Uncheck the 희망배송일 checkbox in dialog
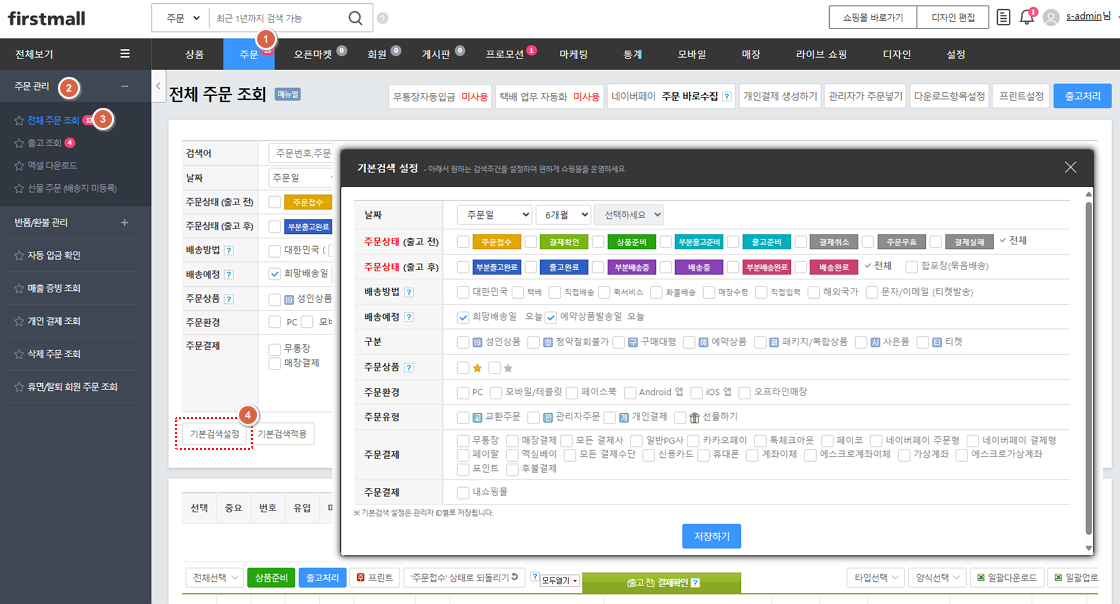This screenshot has height=604, width=1120. coord(463,317)
